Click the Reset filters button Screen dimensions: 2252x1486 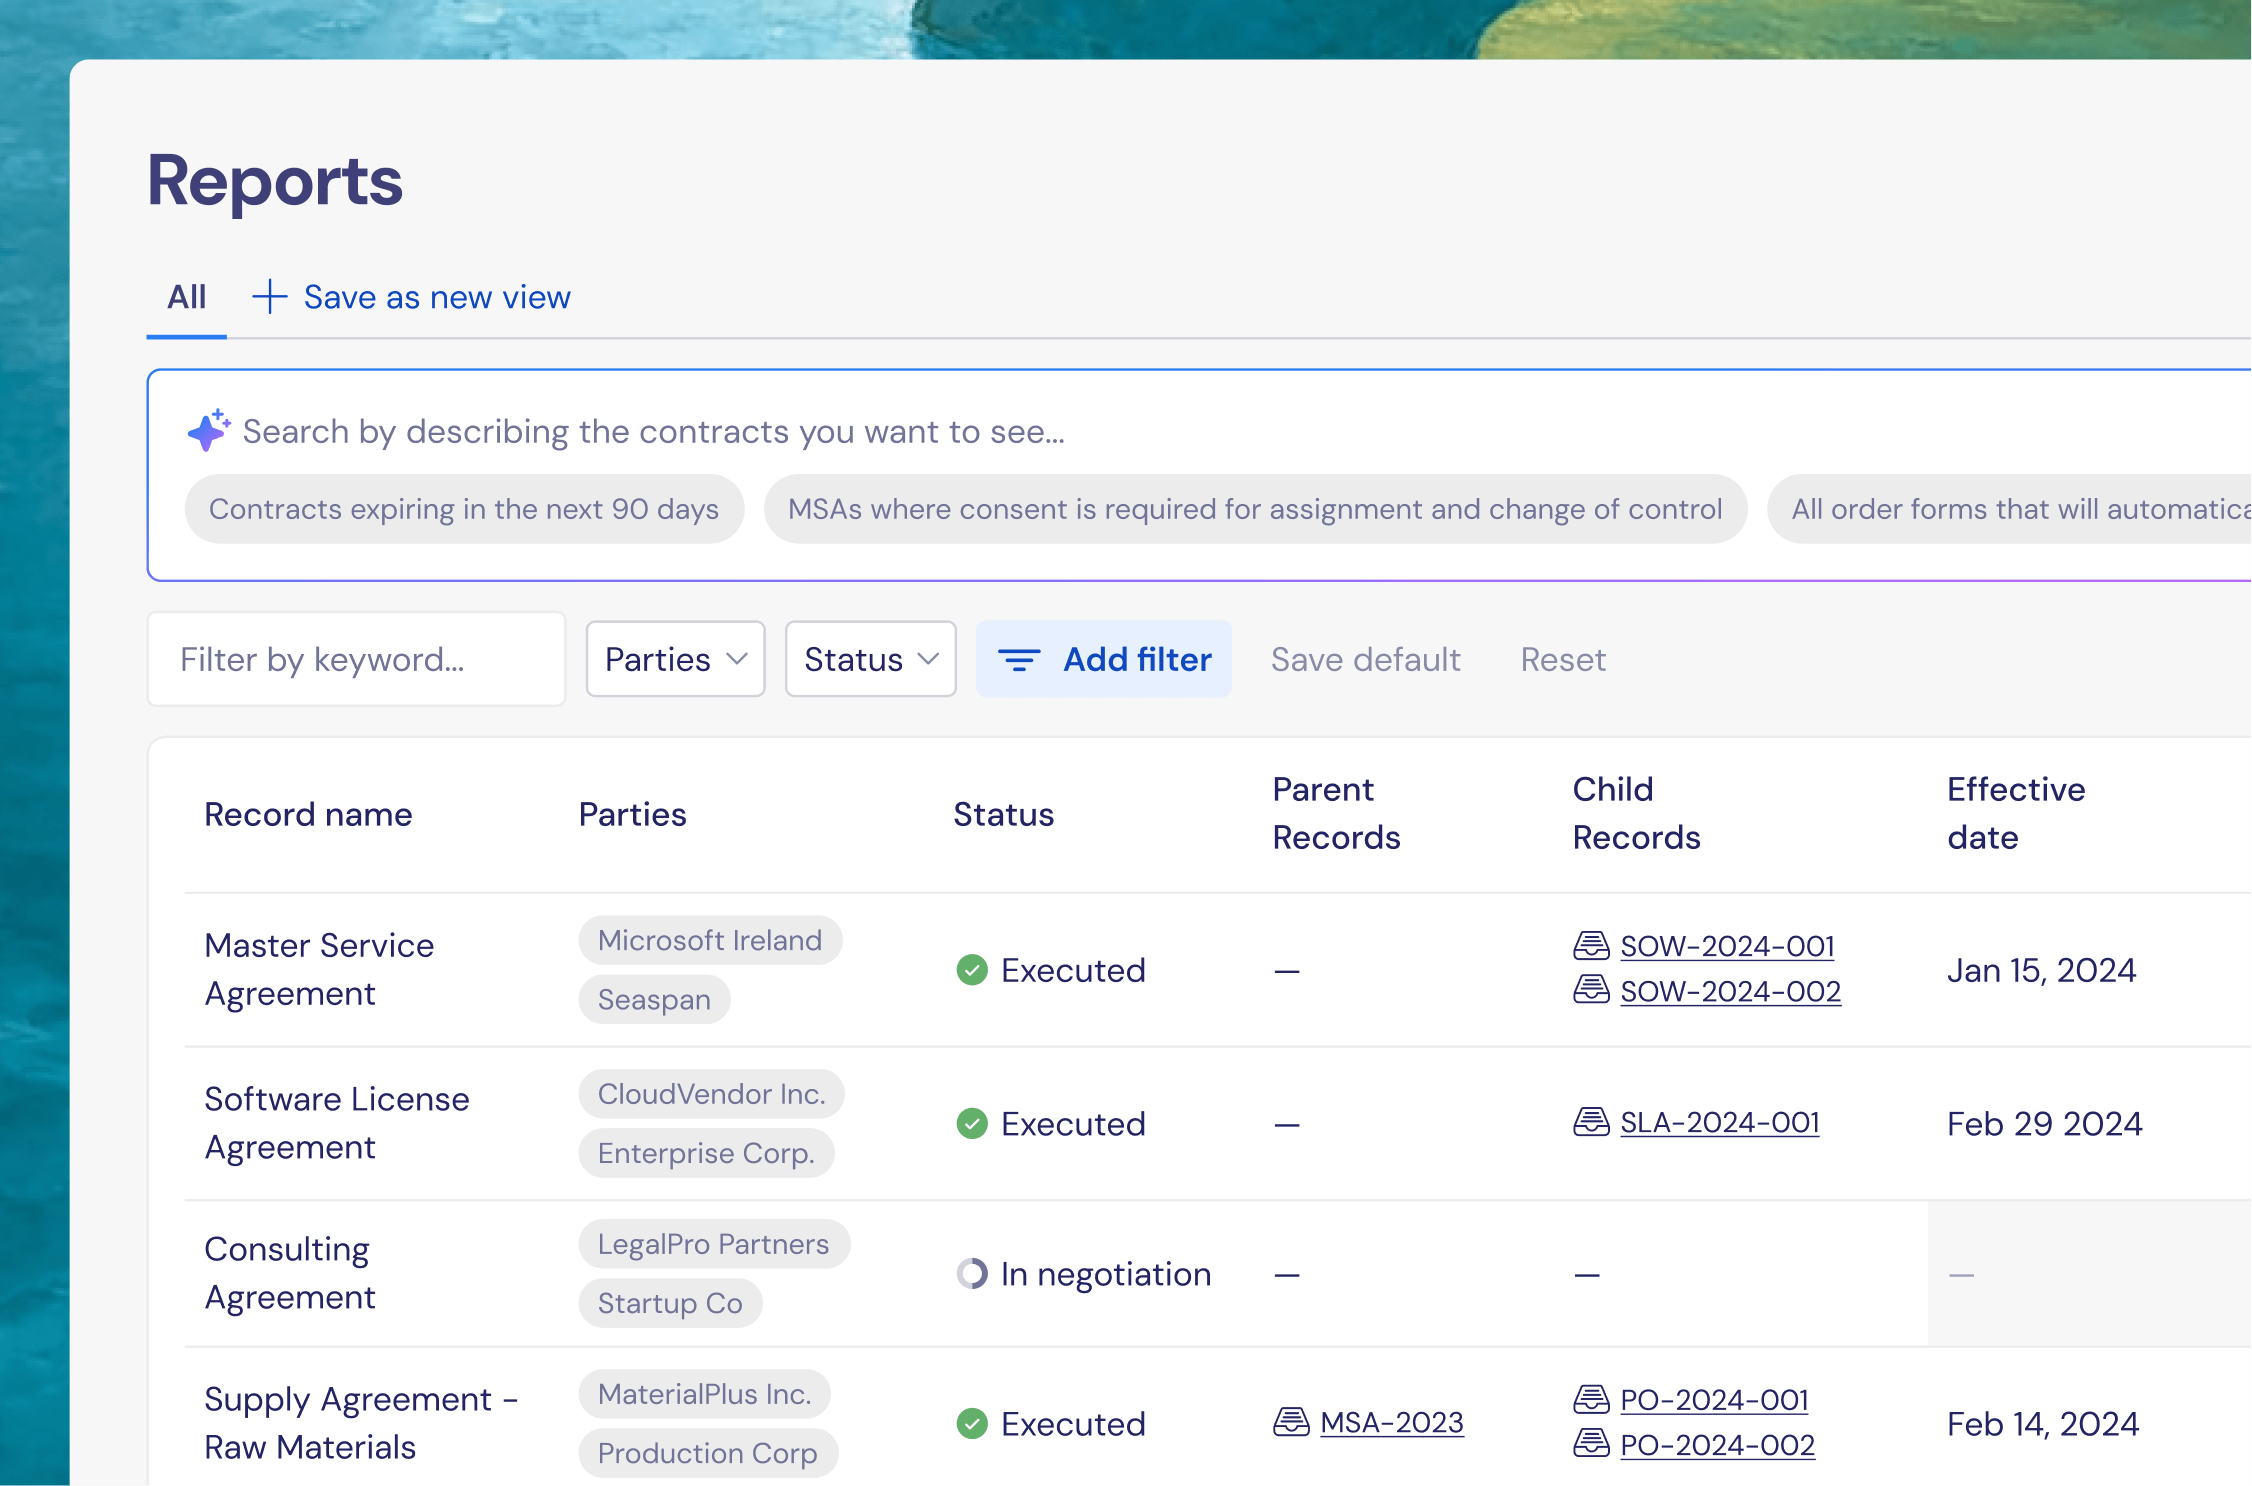pos(1562,660)
